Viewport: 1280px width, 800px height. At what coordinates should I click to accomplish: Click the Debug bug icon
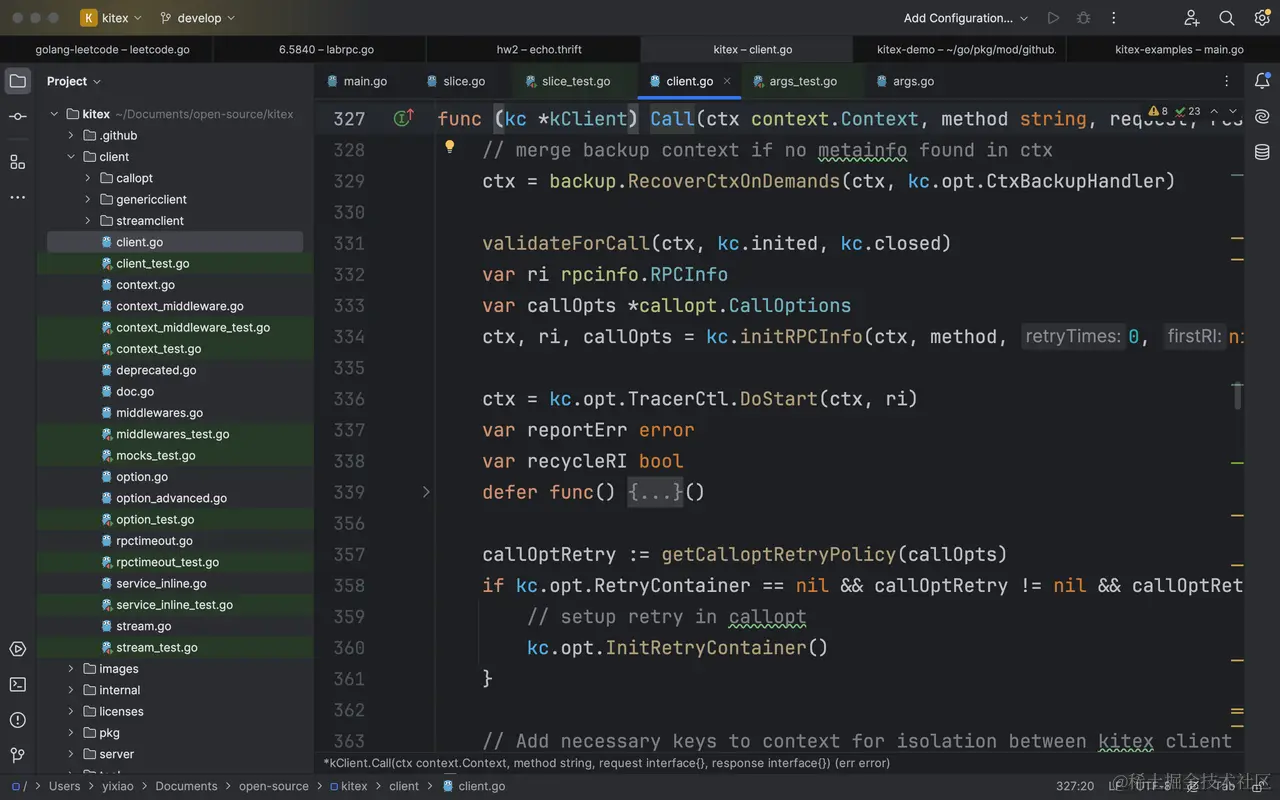(x=1084, y=18)
